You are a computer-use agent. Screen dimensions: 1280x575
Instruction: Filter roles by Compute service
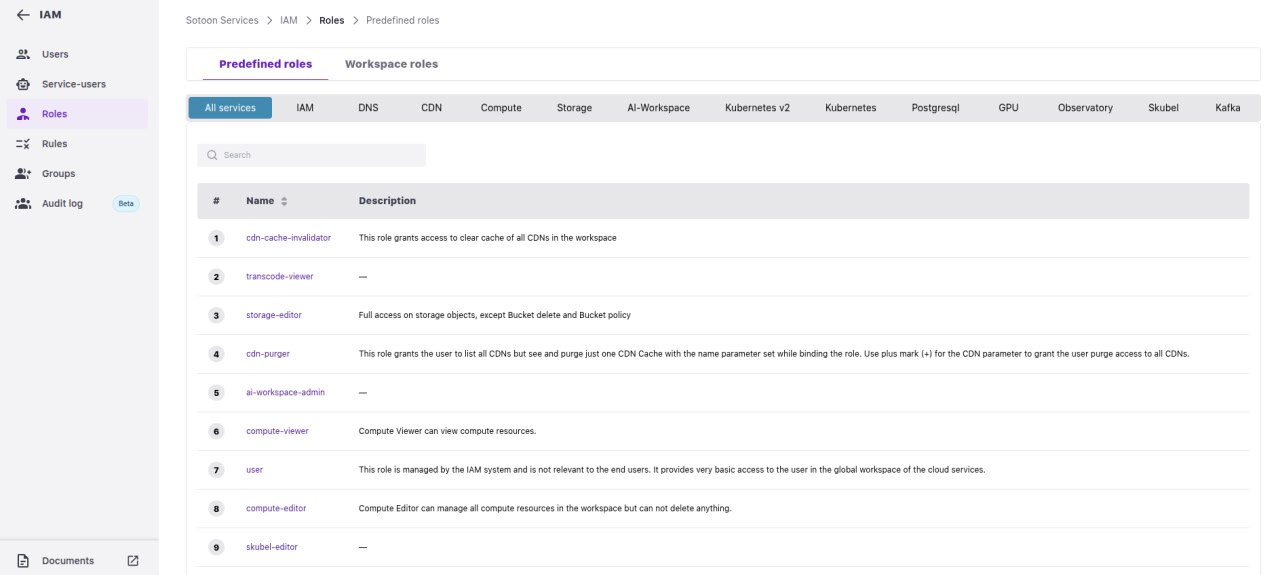pyautogui.click(x=501, y=108)
